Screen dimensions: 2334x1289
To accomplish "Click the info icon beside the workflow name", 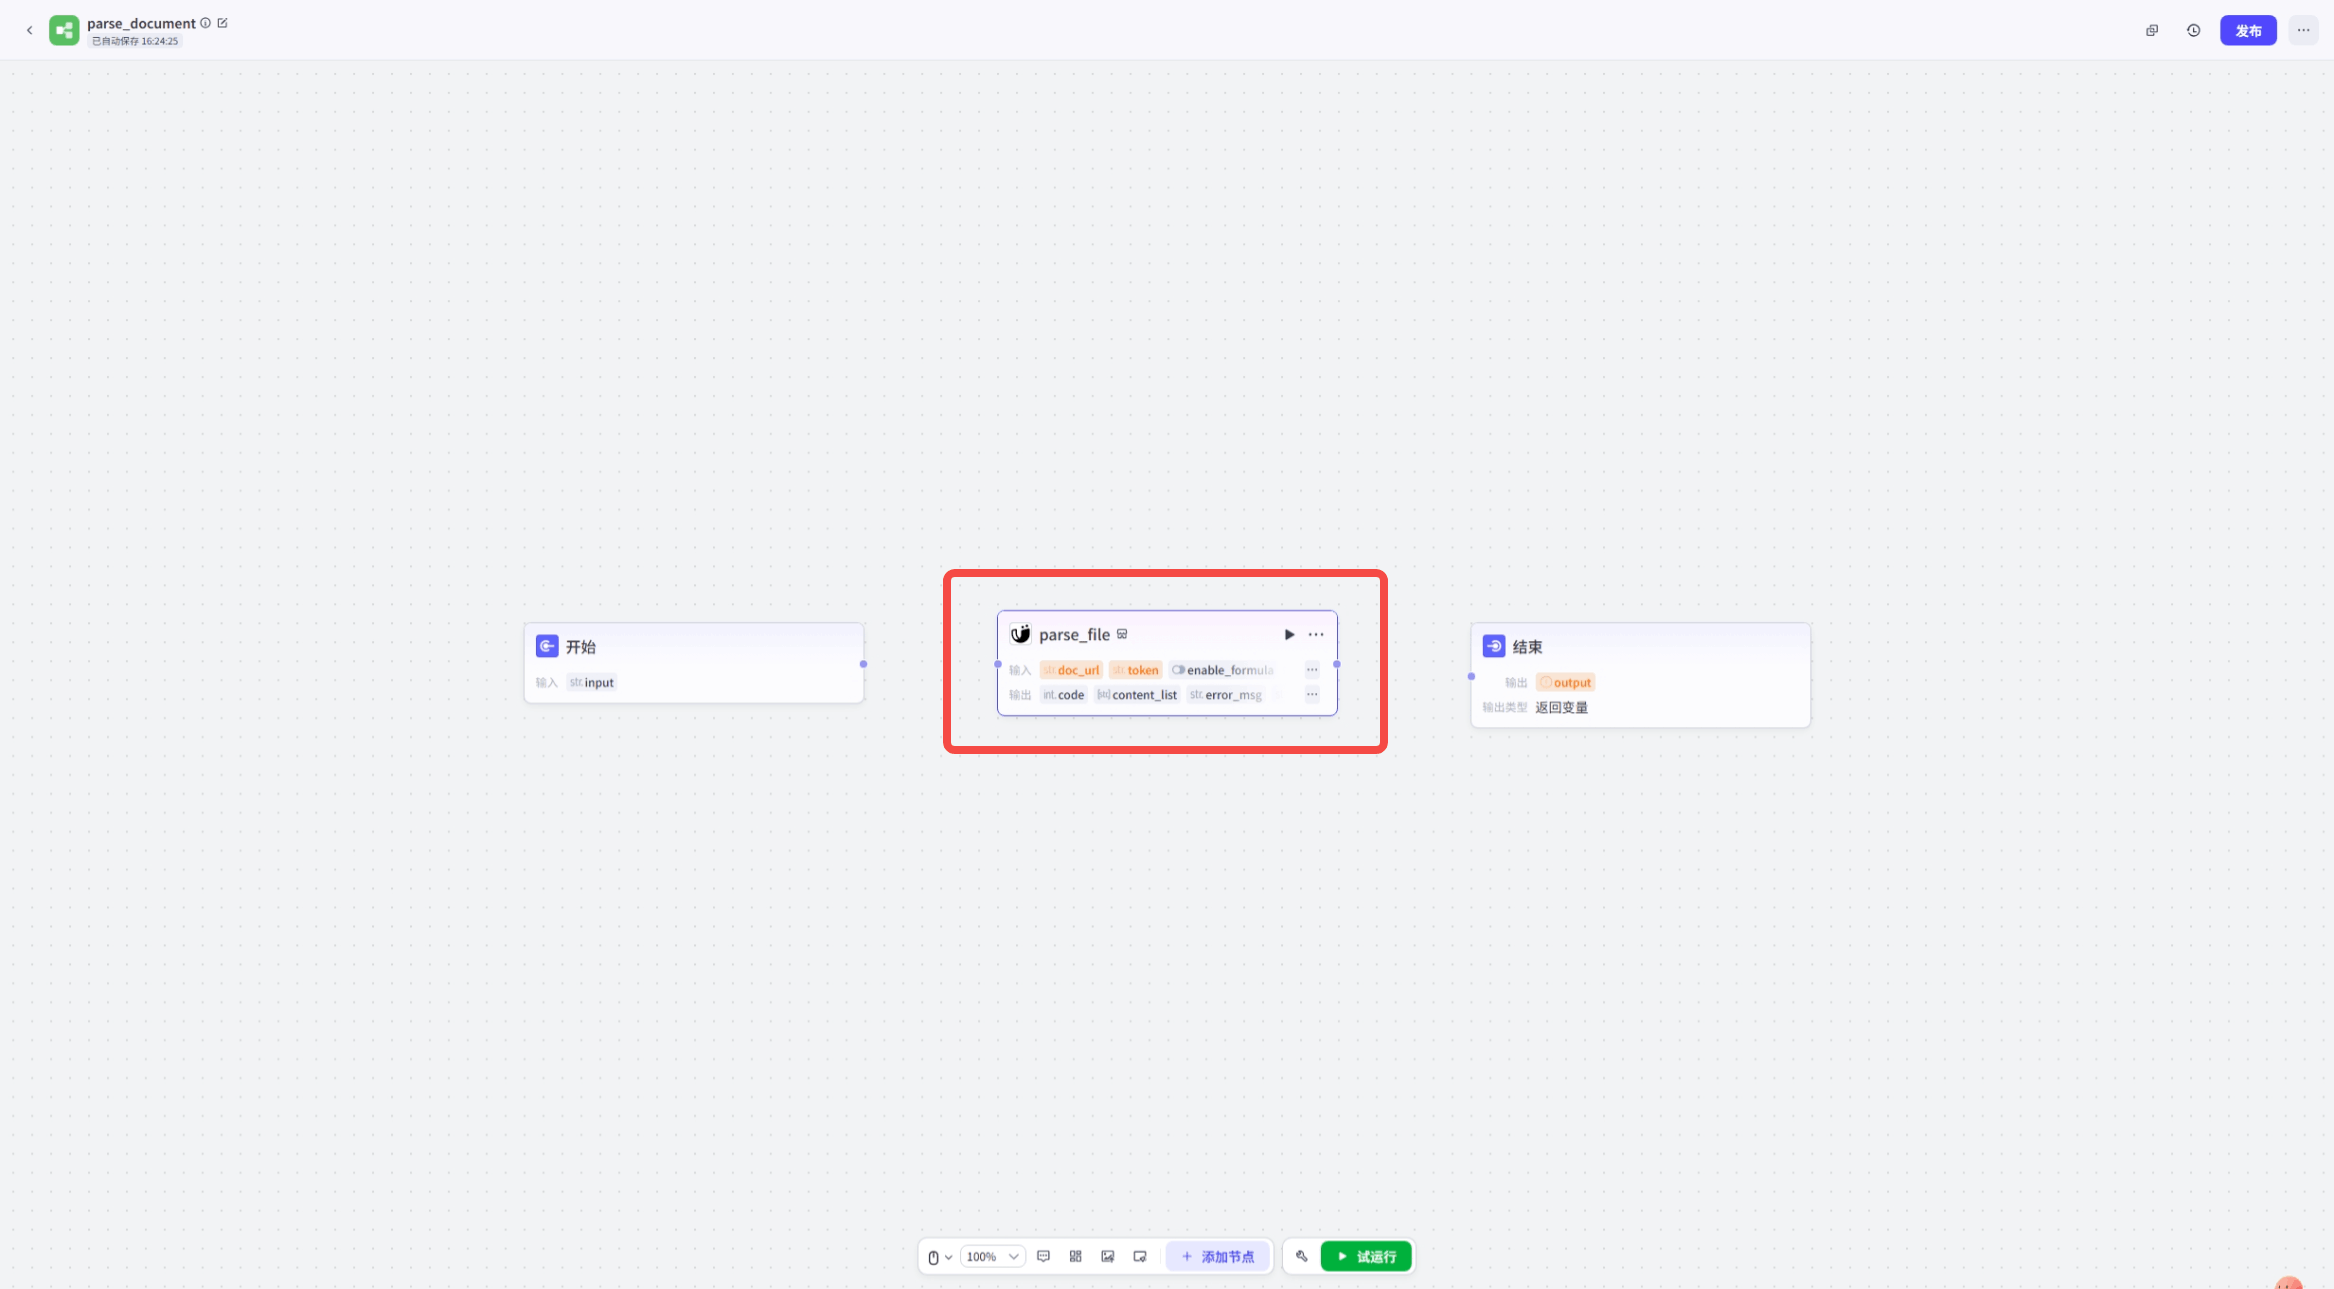I will [206, 23].
